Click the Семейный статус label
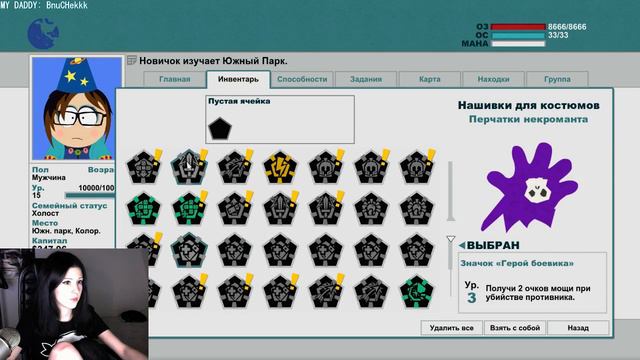The height and width of the screenshot is (360, 640). point(69,206)
